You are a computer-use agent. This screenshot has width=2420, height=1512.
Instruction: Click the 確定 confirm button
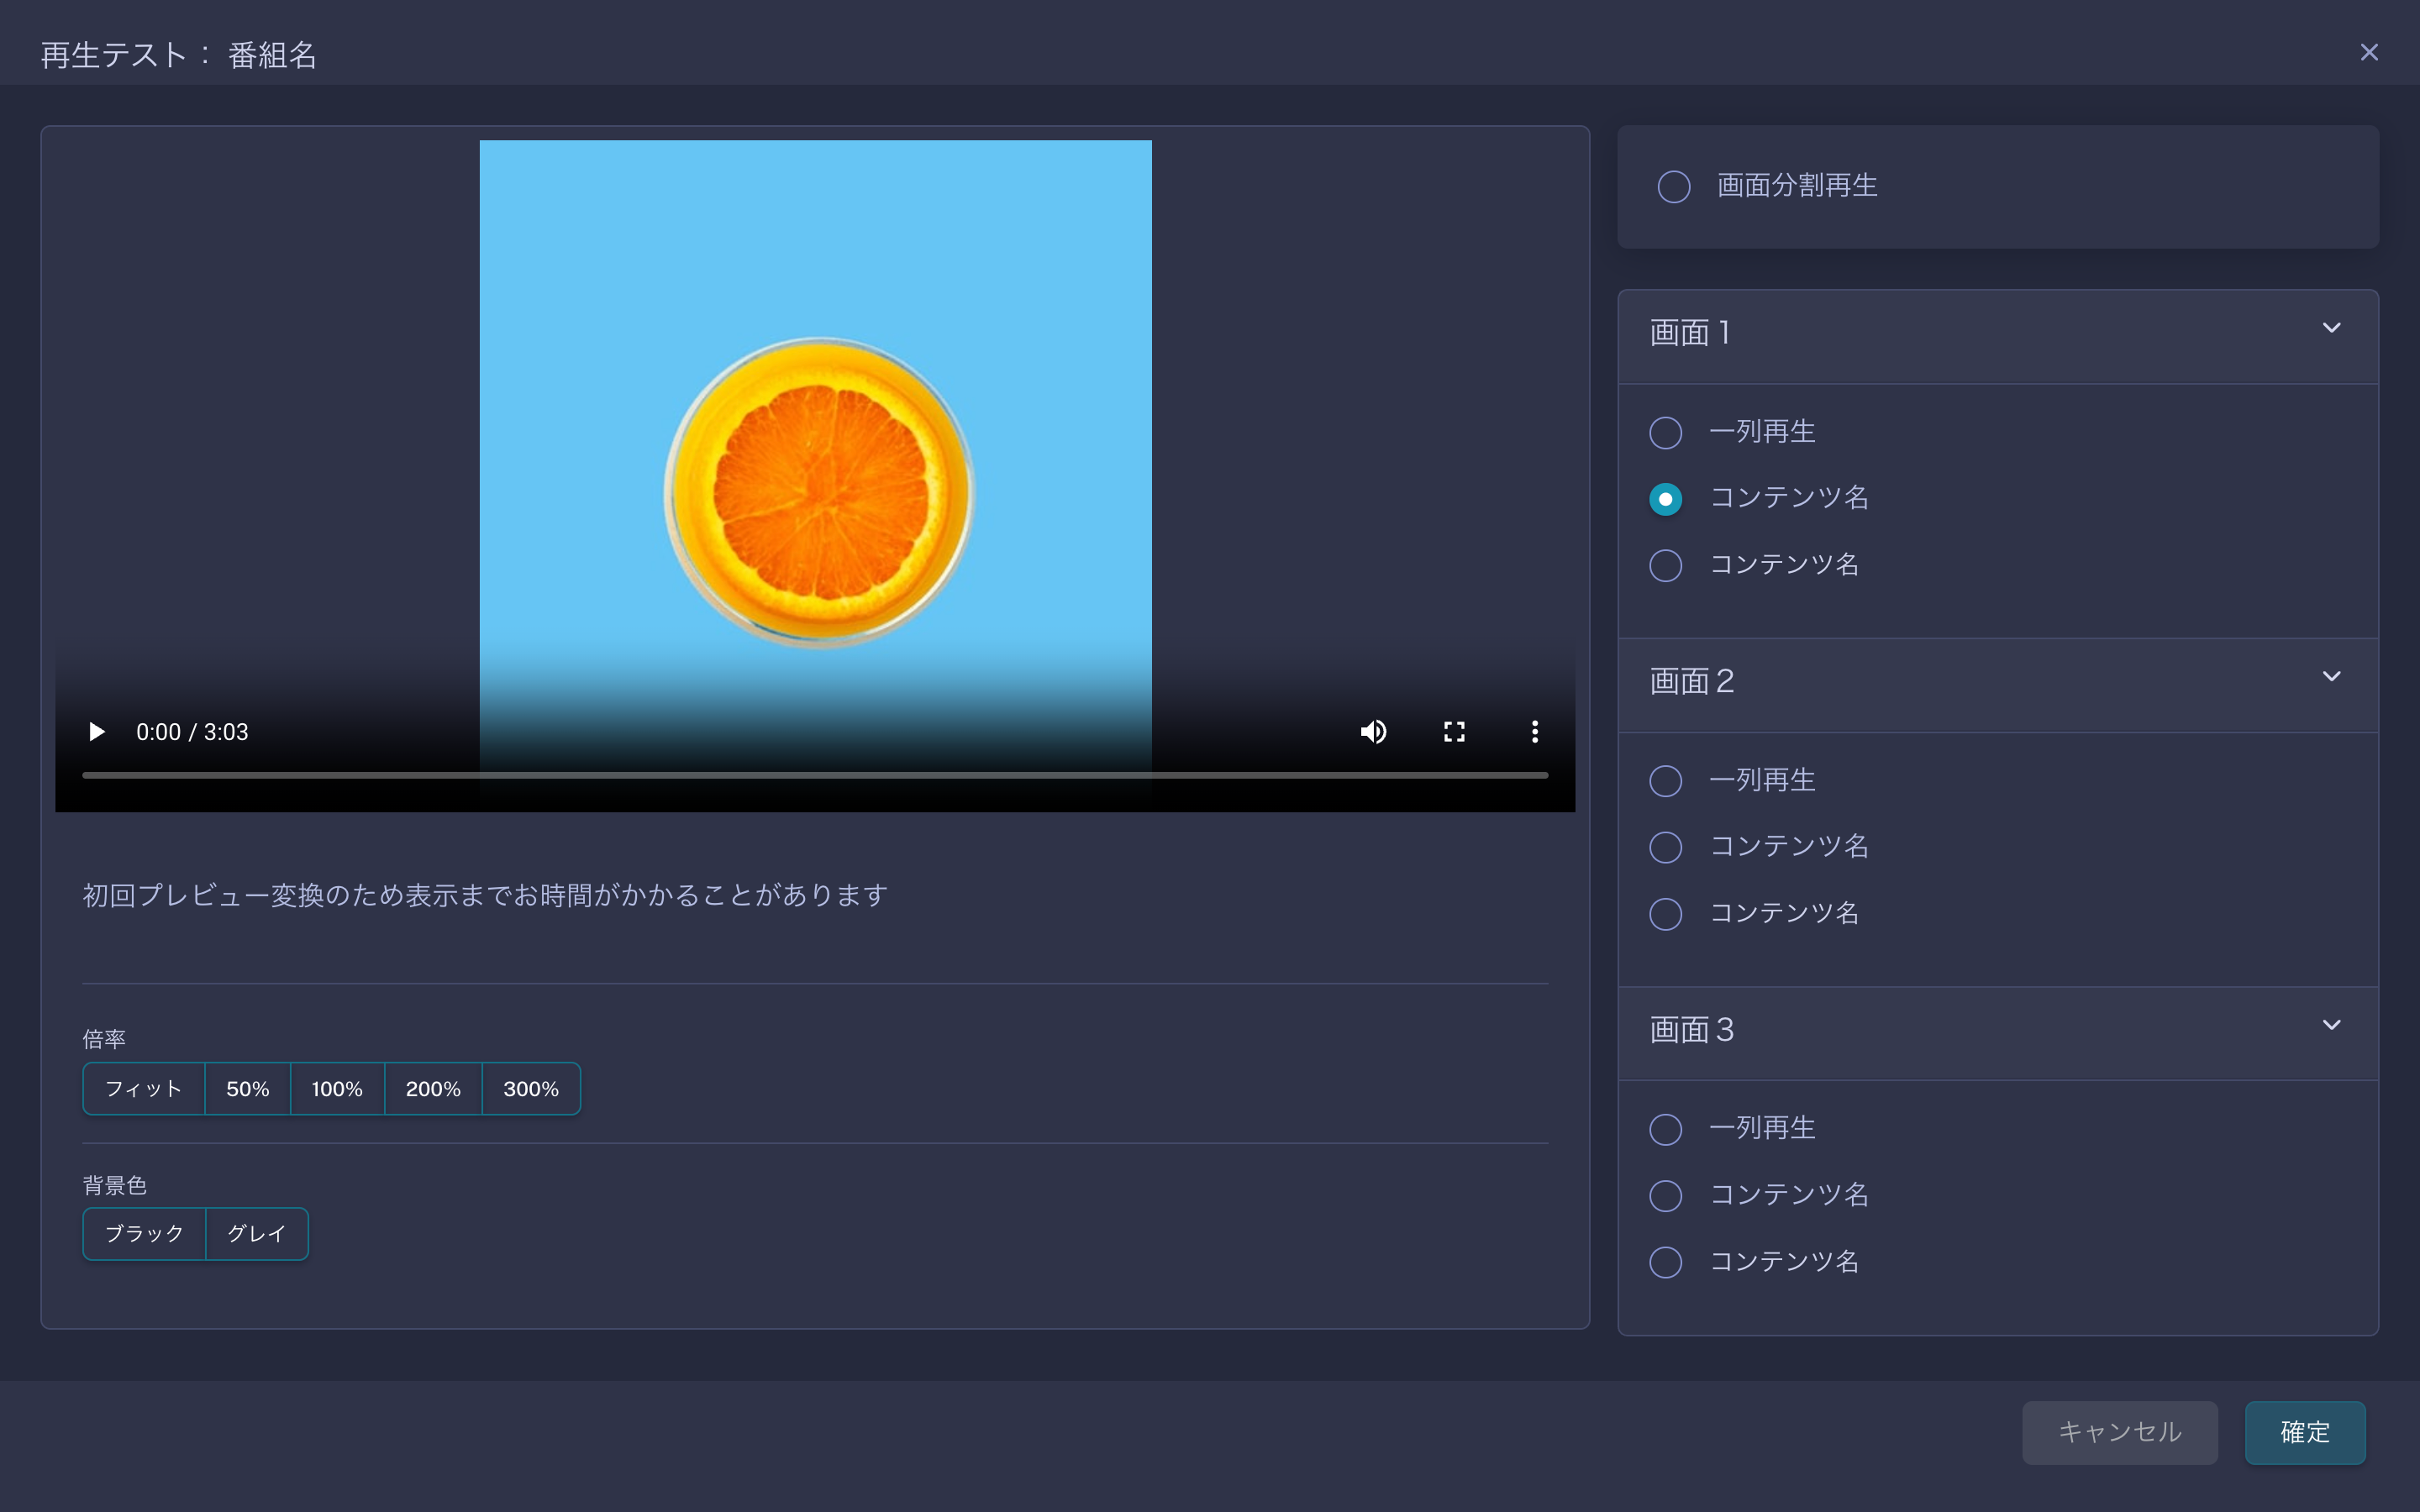[x=2304, y=1432]
